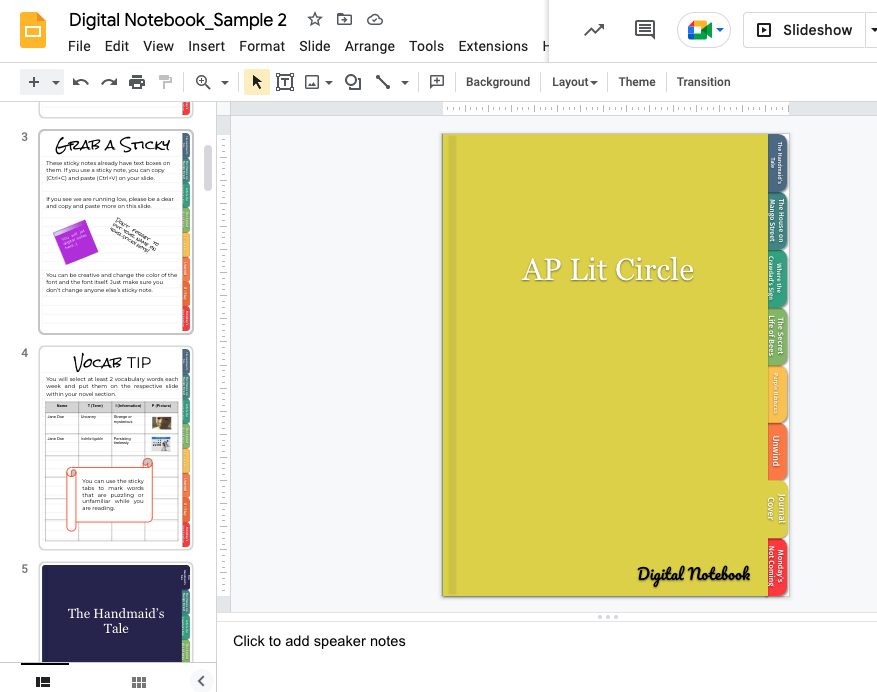Click the Journal Cover tab
877x692 pixels.
tap(777, 509)
